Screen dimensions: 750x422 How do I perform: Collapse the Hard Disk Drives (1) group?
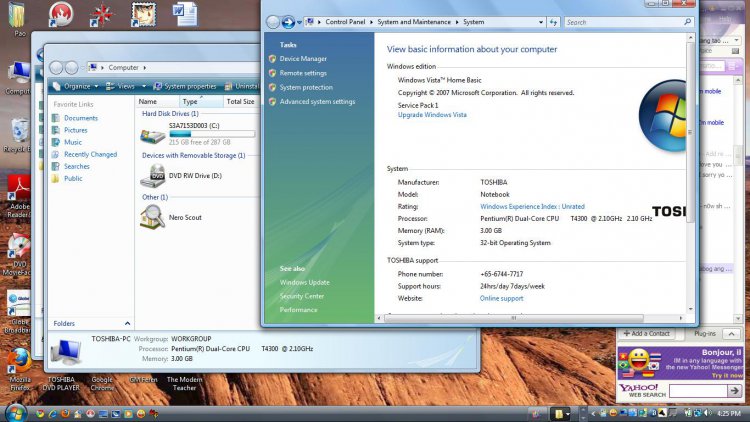(170, 113)
